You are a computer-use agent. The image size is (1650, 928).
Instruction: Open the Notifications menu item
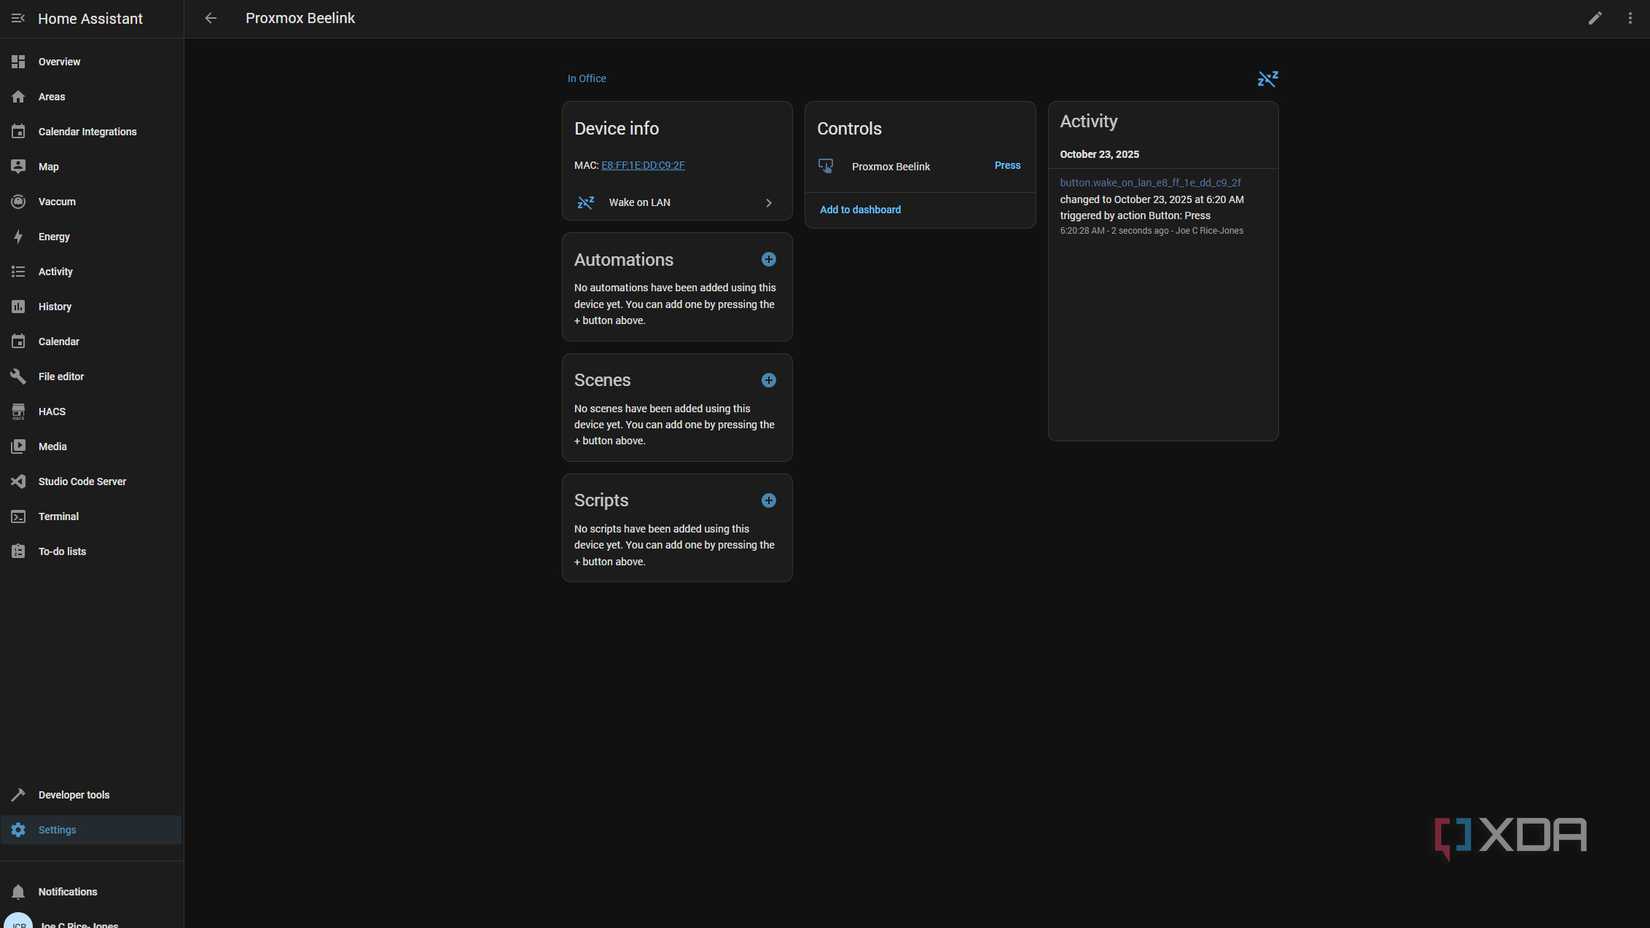tap(91, 892)
